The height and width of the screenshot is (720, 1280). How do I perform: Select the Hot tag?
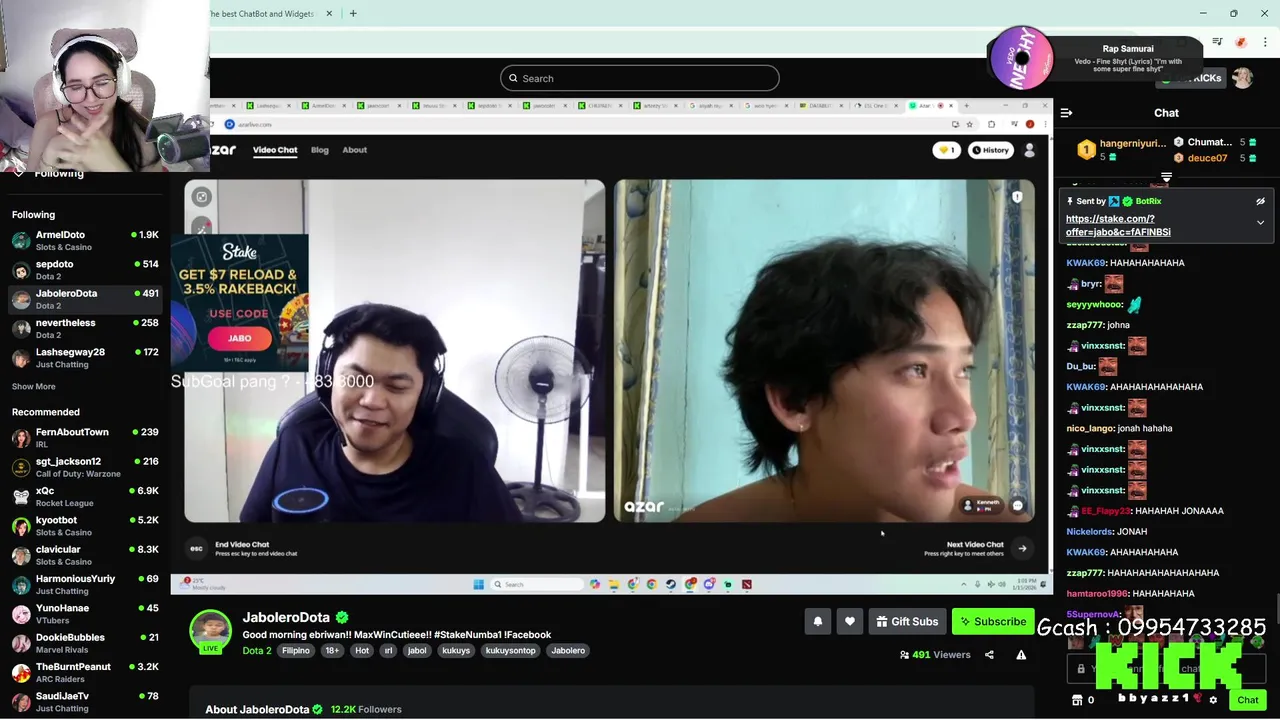(x=362, y=651)
